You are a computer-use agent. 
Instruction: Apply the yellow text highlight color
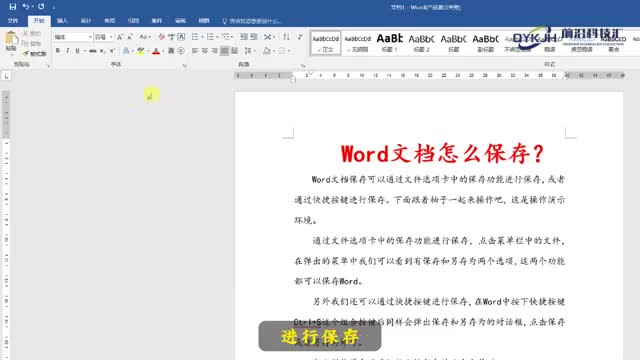click(140, 51)
